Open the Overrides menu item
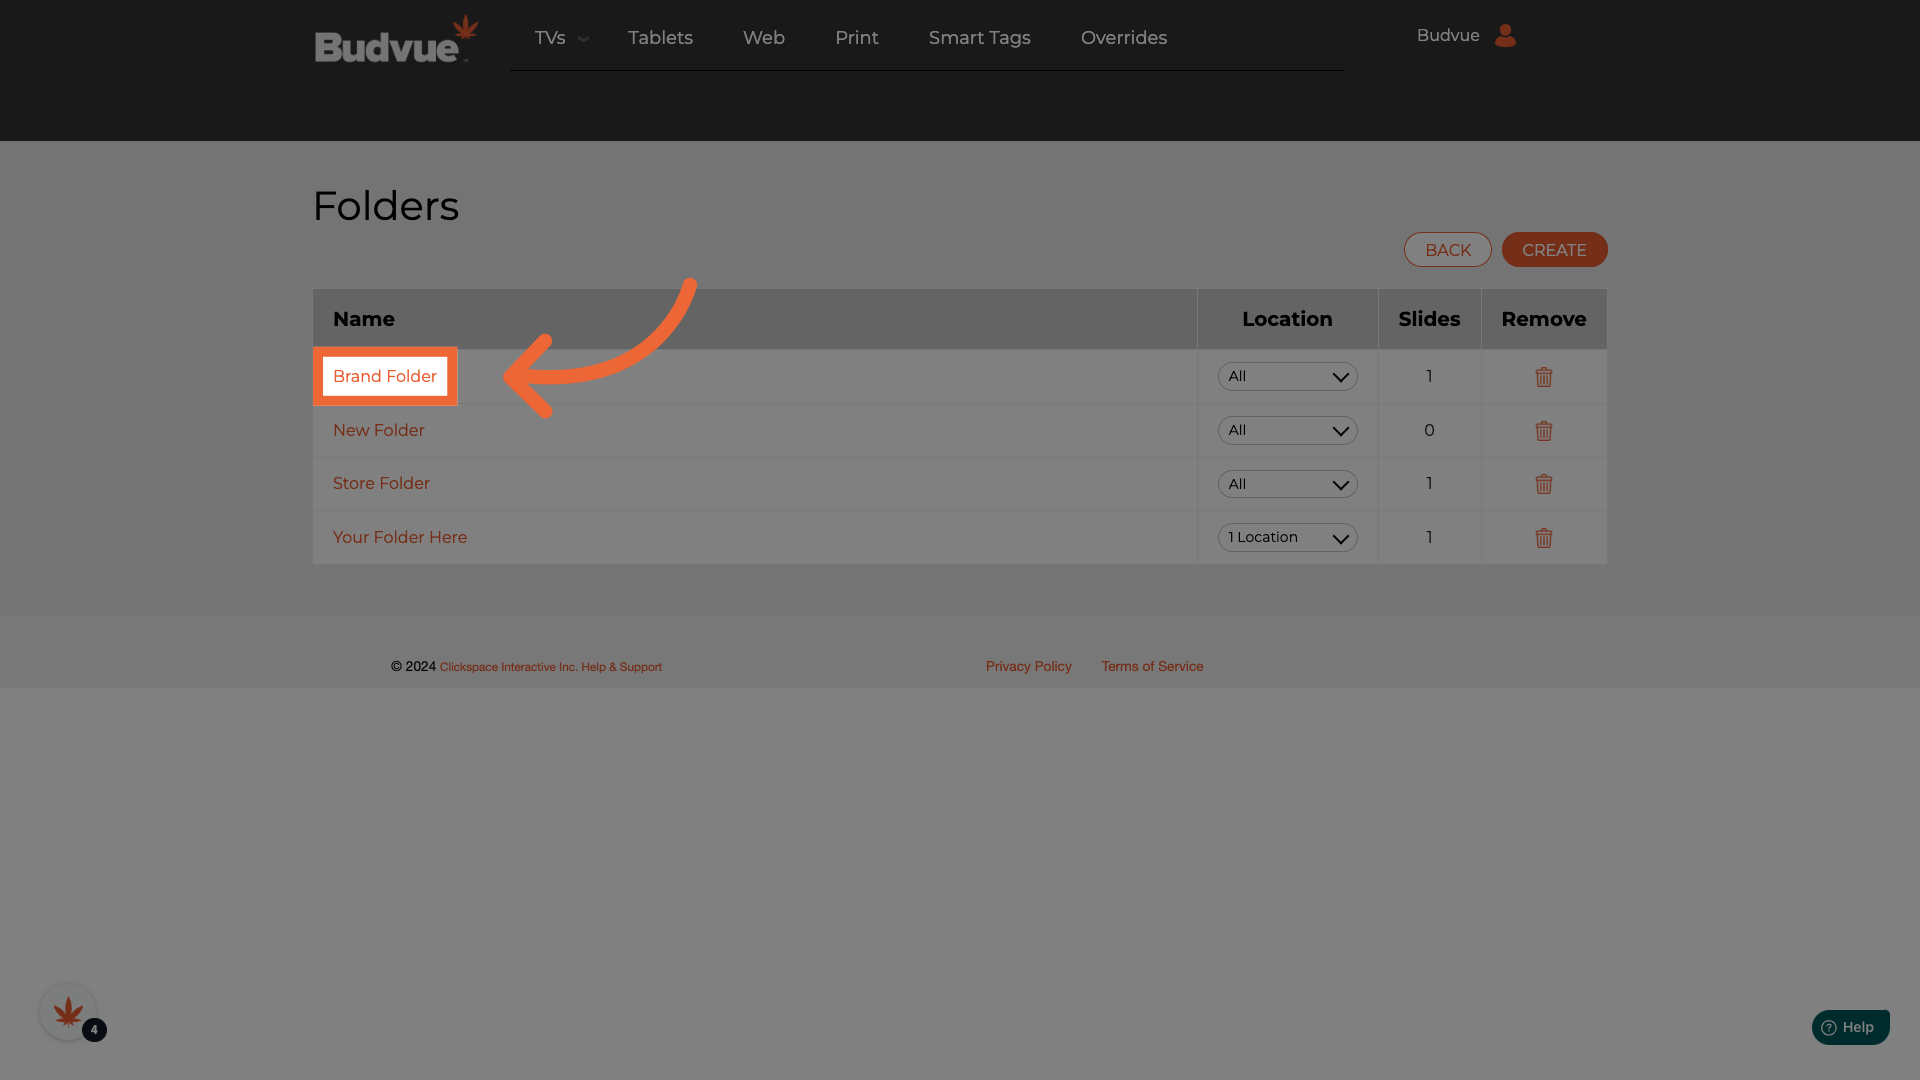The image size is (1920, 1080). click(x=1123, y=38)
